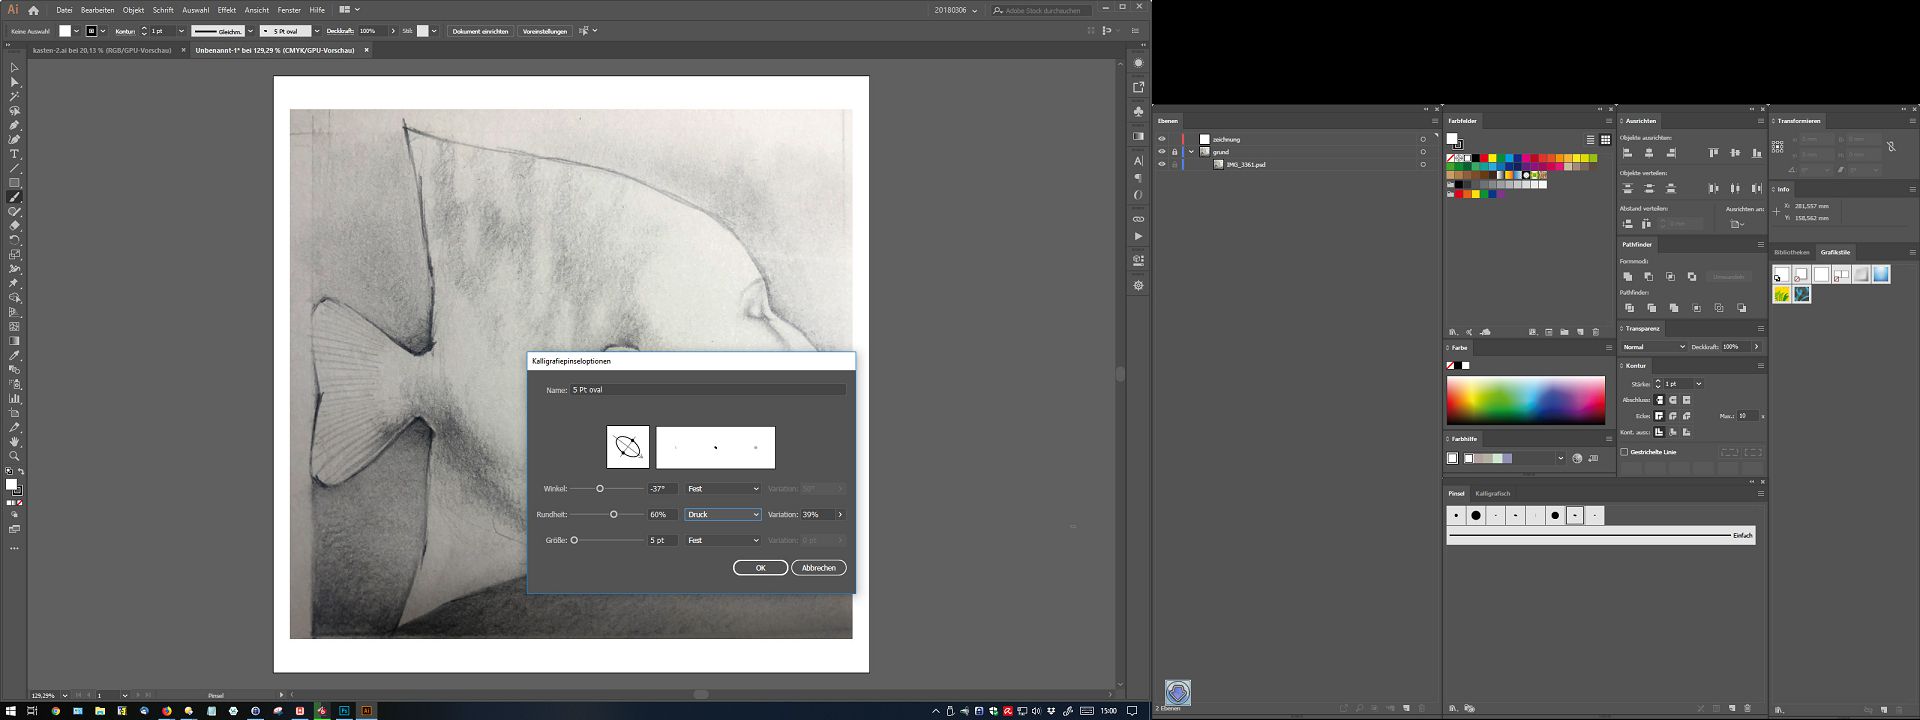Viewport: 1920px width, 720px height.
Task: Open Winkel method dropdown showing Fest
Action: tap(723, 489)
